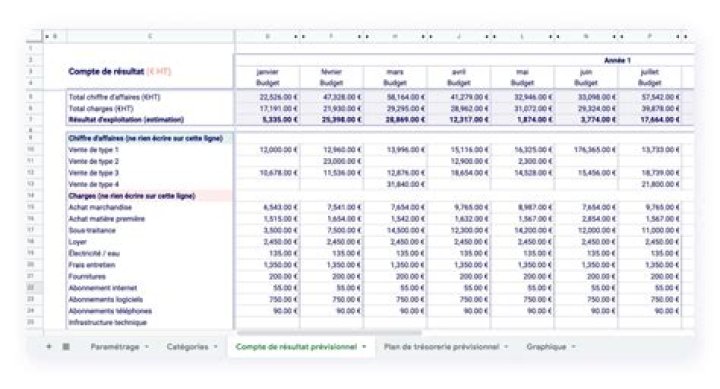Click the 'Fournitures' row label
720x389 pixels.
tap(87, 276)
